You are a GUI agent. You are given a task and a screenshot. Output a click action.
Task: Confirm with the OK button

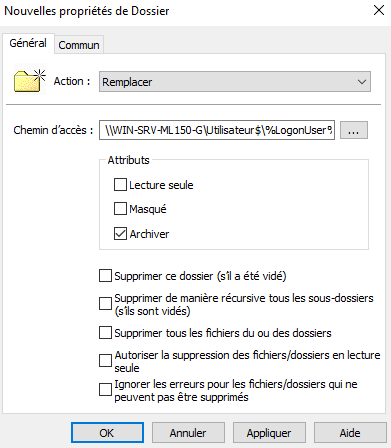[x=107, y=433]
